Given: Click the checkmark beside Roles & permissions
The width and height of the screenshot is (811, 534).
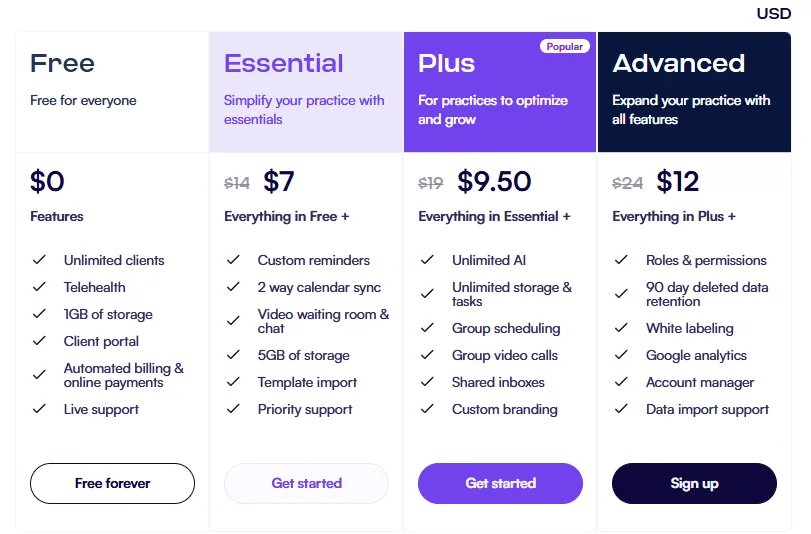Looking at the screenshot, I should click(x=621, y=260).
